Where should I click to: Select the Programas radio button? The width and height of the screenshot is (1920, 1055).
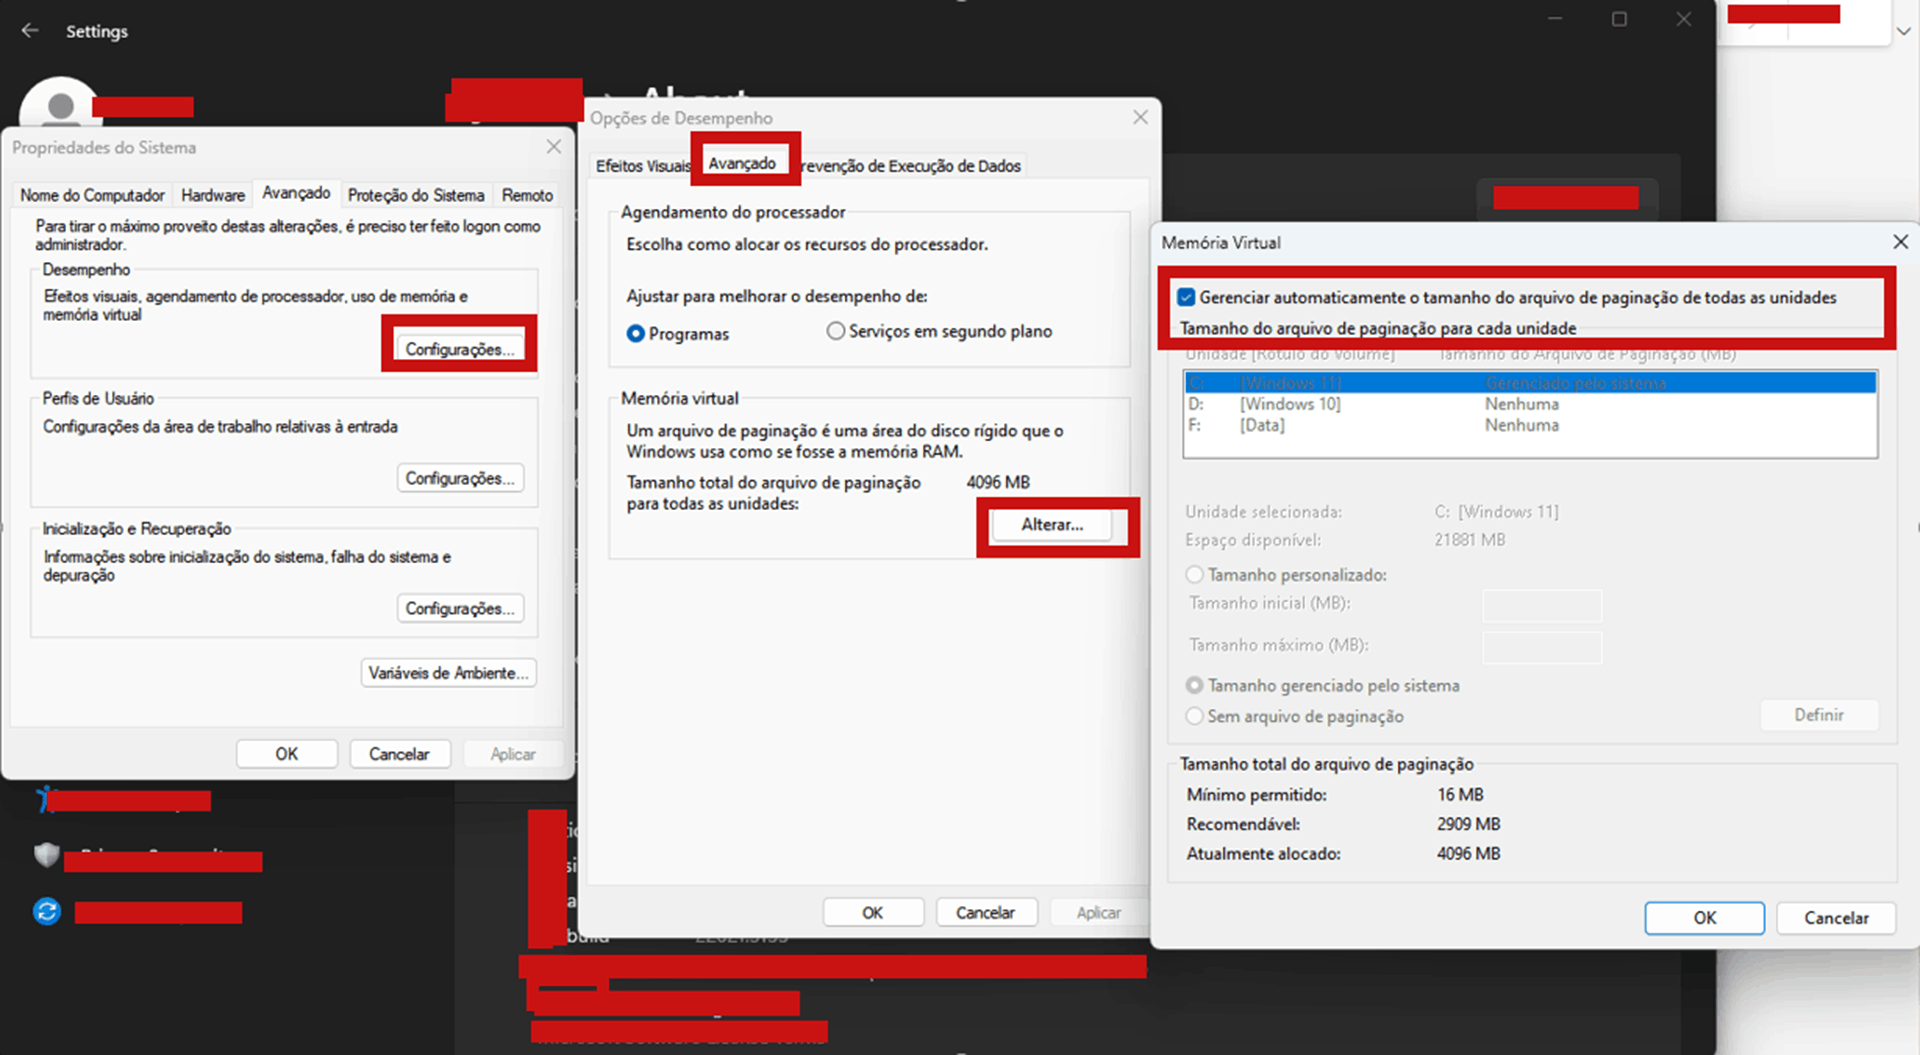pyautogui.click(x=636, y=333)
